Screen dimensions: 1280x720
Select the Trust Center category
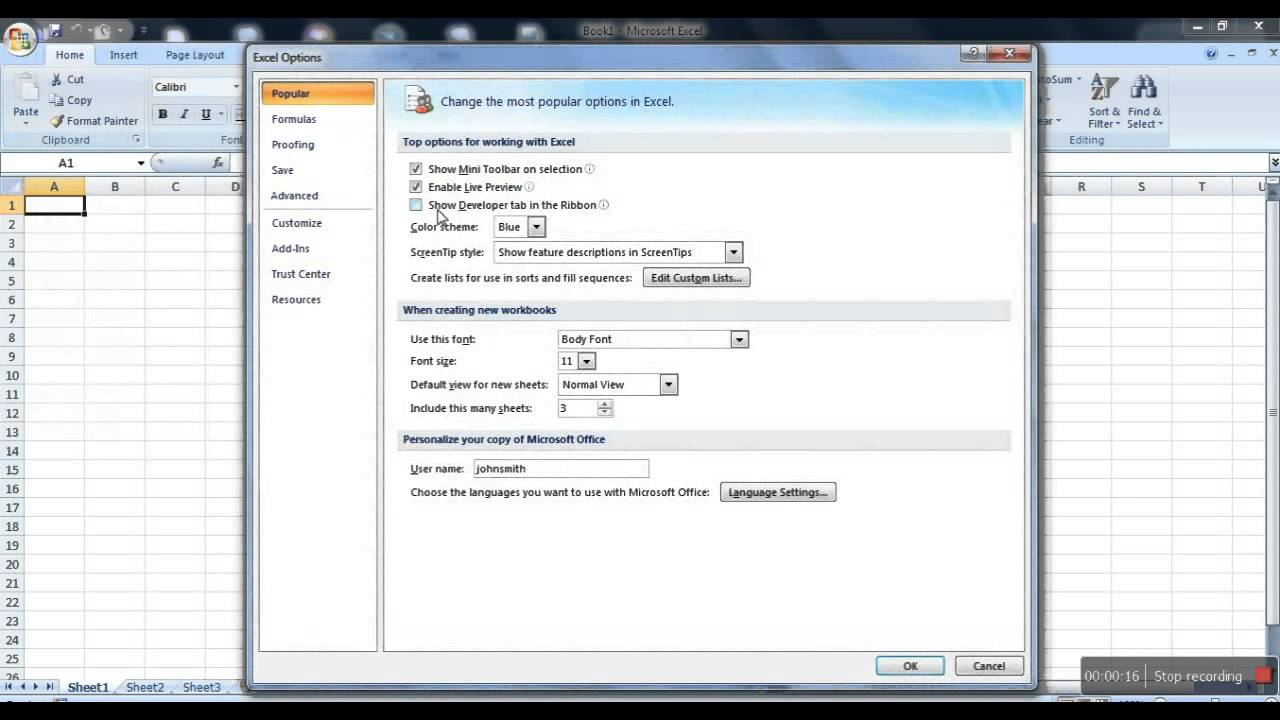click(x=318, y=274)
